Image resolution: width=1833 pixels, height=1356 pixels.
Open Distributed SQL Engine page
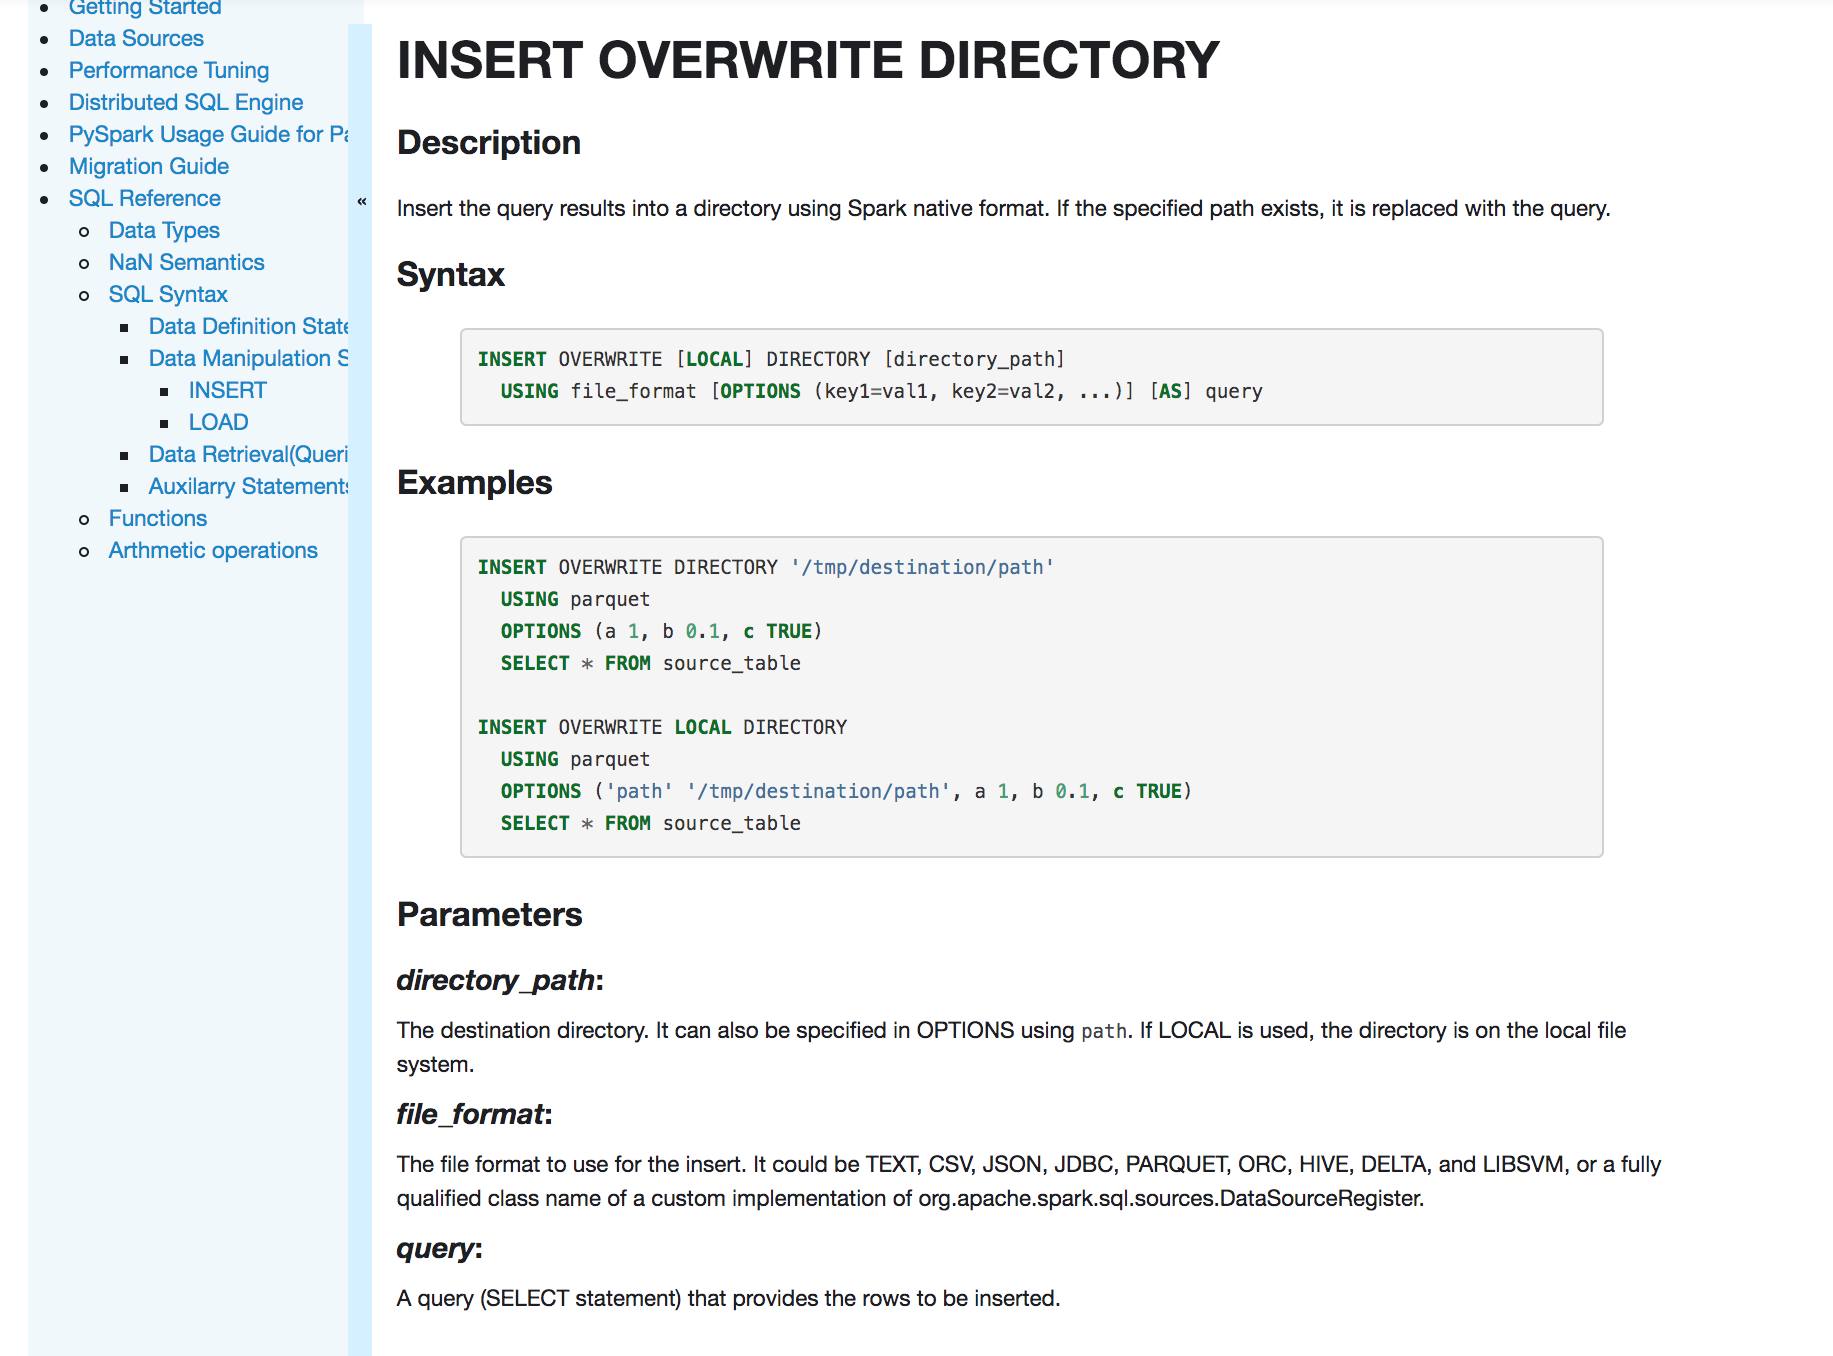[x=186, y=102]
